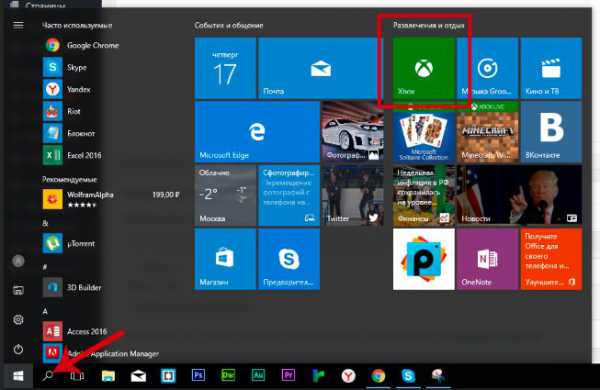
Task: Open the calendar tile showing 17
Action: click(x=225, y=68)
